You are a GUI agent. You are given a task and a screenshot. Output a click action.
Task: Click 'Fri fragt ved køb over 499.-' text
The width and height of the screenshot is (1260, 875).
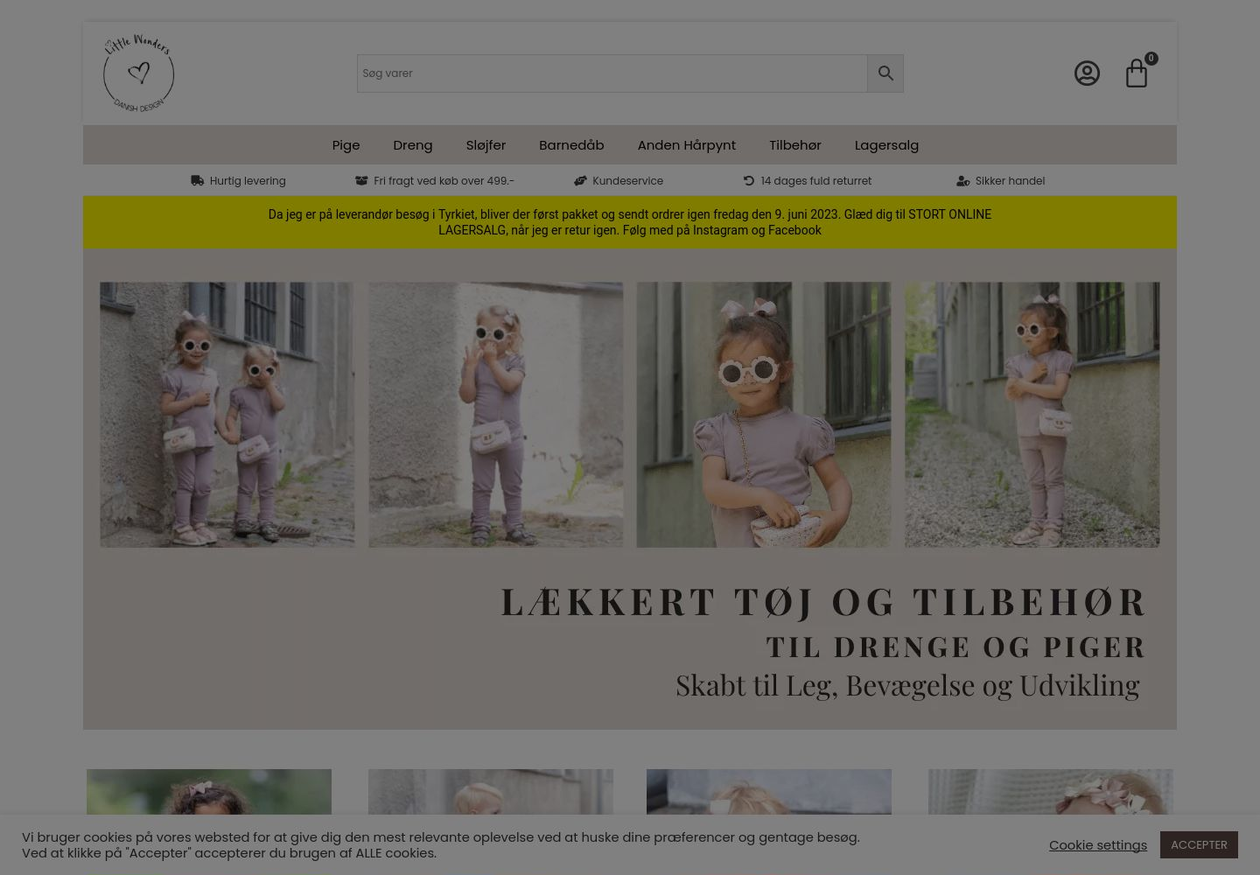[x=443, y=181]
